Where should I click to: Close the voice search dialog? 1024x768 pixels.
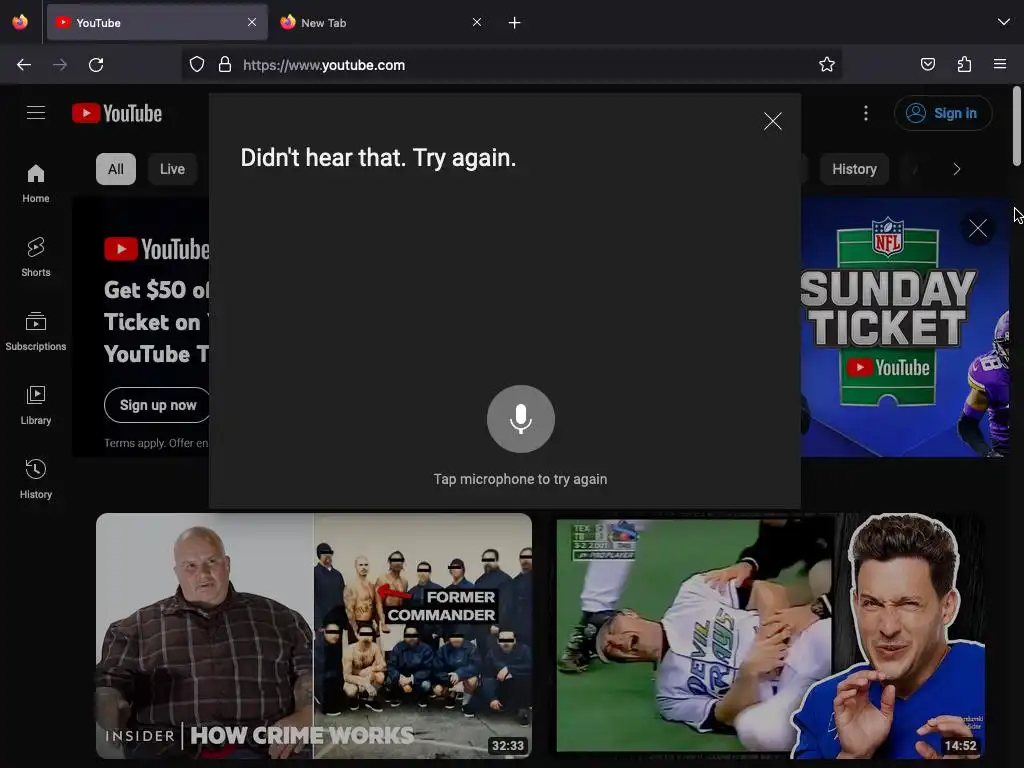pyautogui.click(x=773, y=121)
